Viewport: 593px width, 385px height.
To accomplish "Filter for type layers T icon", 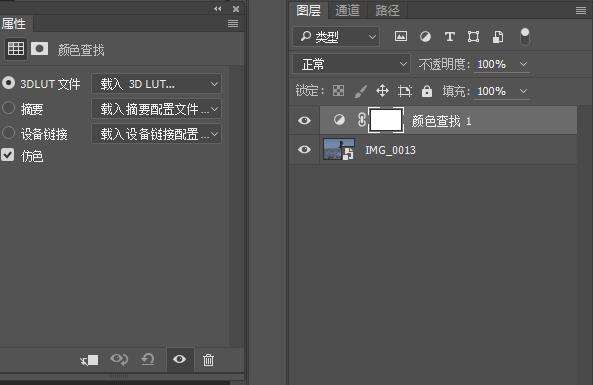I will coord(449,37).
